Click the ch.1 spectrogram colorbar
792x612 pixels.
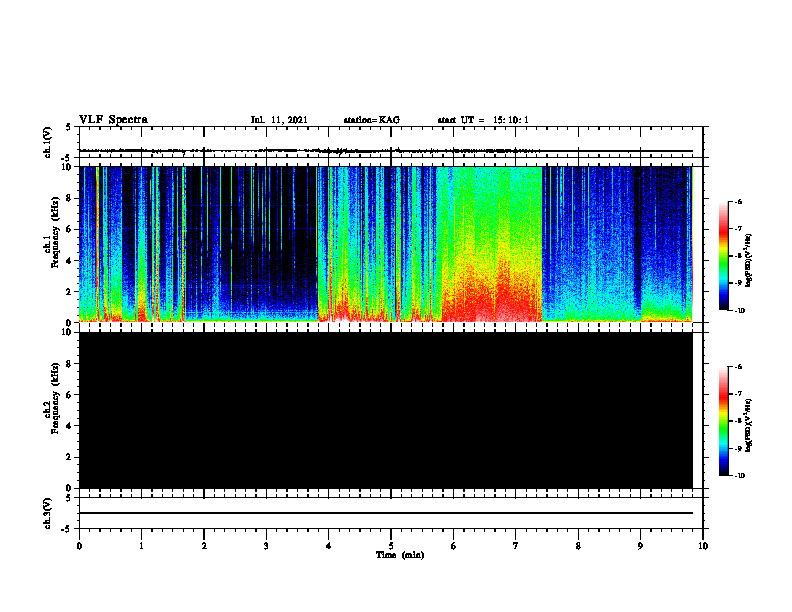coord(723,256)
